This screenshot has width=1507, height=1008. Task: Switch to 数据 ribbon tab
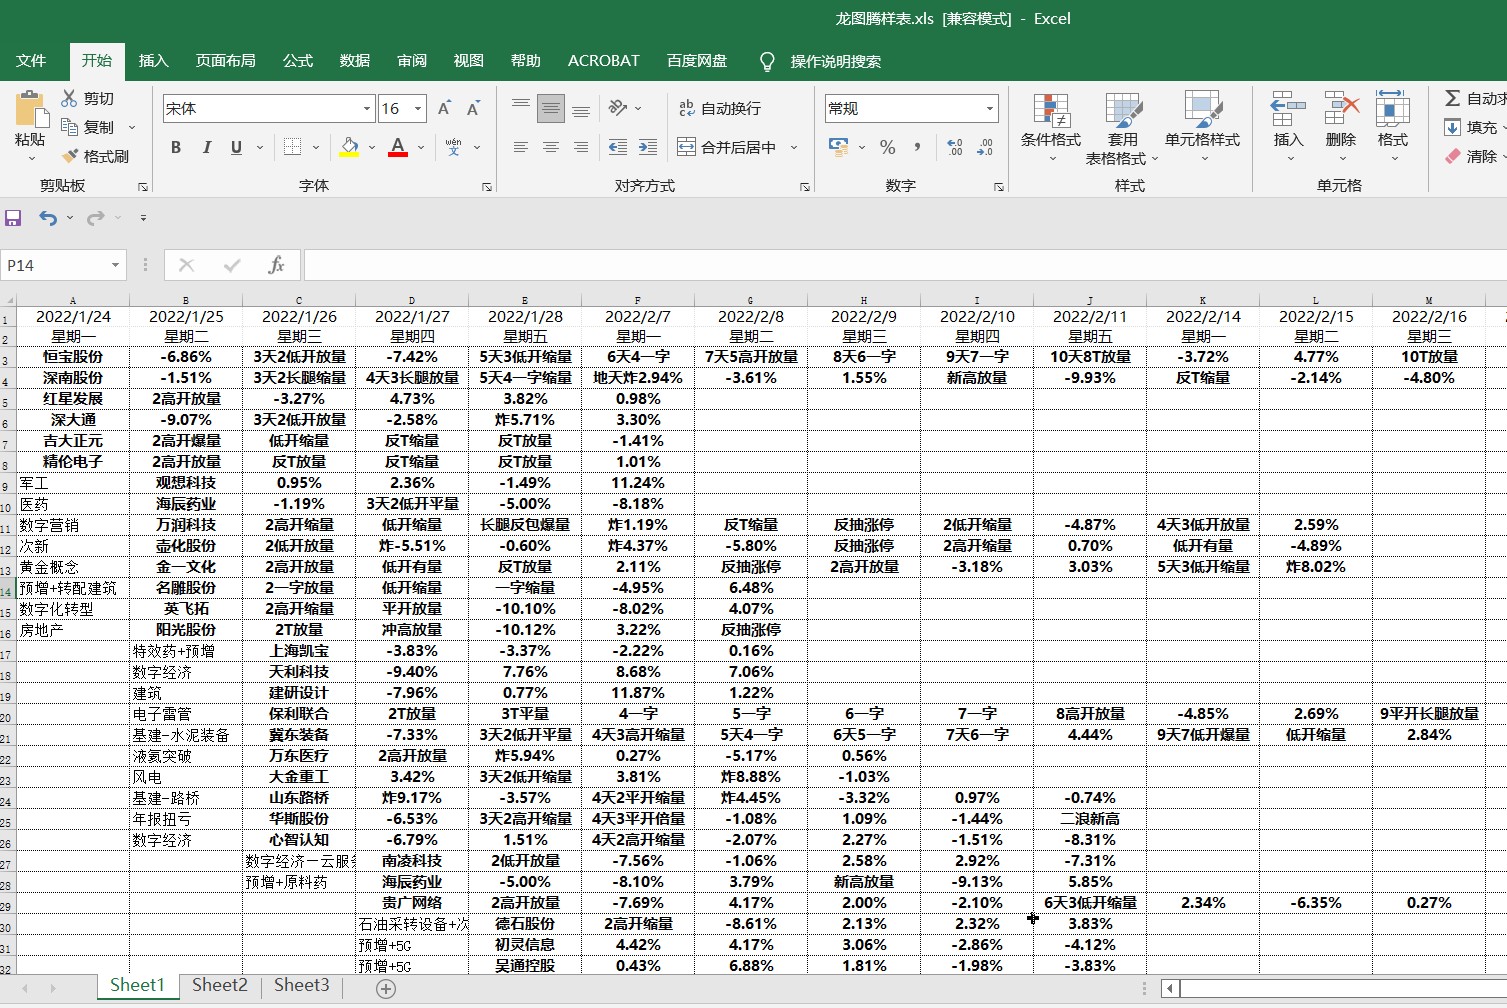click(x=355, y=61)
